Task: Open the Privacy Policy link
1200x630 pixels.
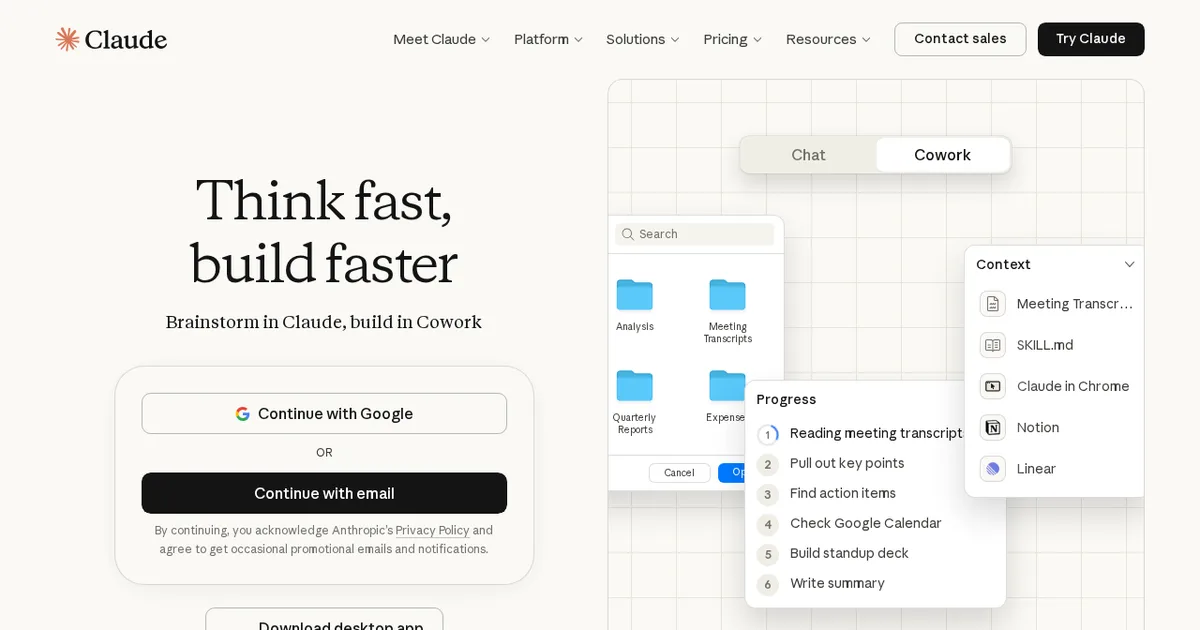Action: [432, 530]
